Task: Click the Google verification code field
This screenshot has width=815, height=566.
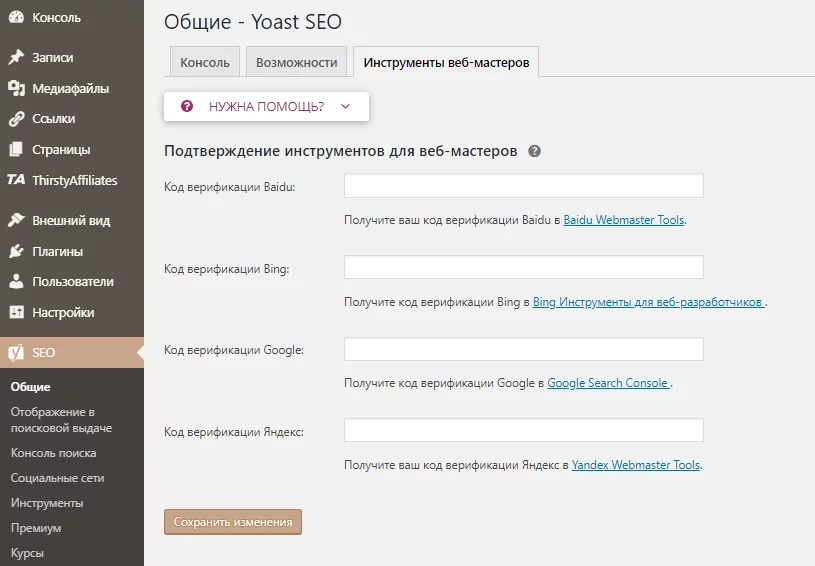Action: (x=523, y=349)
